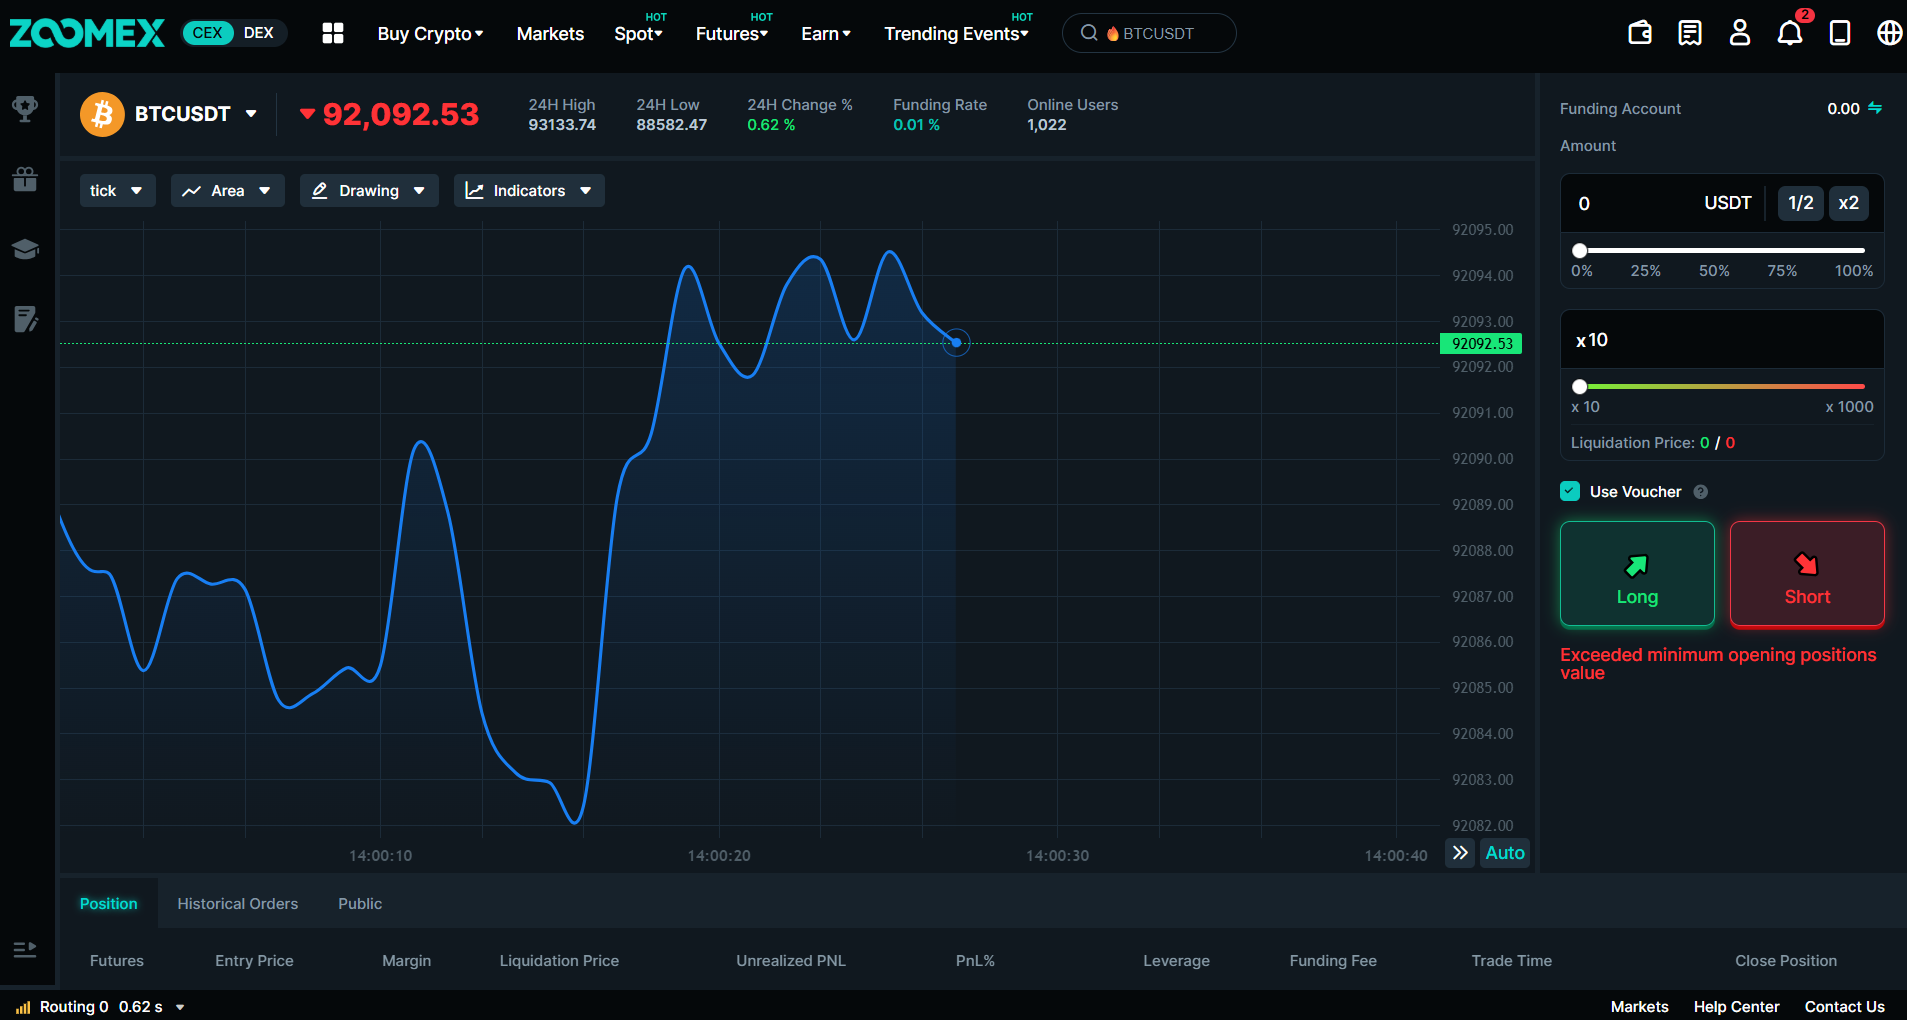Switch to Historical Orders tab
The height and width of the screenshot is (1020, 1907).
(237, 904)
